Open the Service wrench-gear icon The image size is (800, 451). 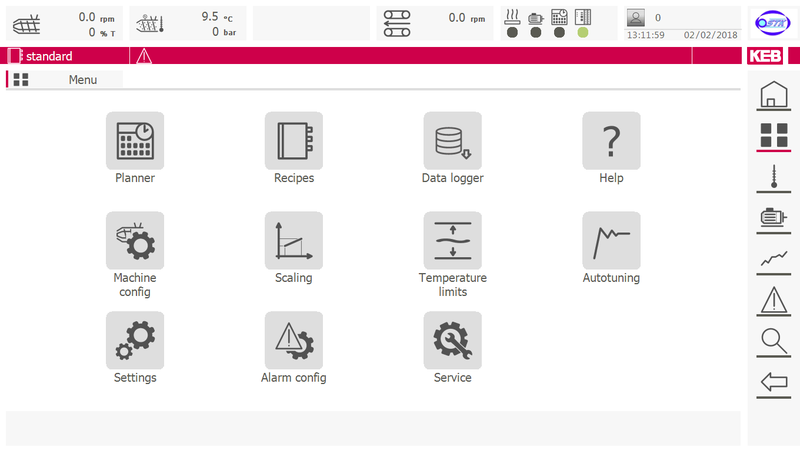(452, 341)
